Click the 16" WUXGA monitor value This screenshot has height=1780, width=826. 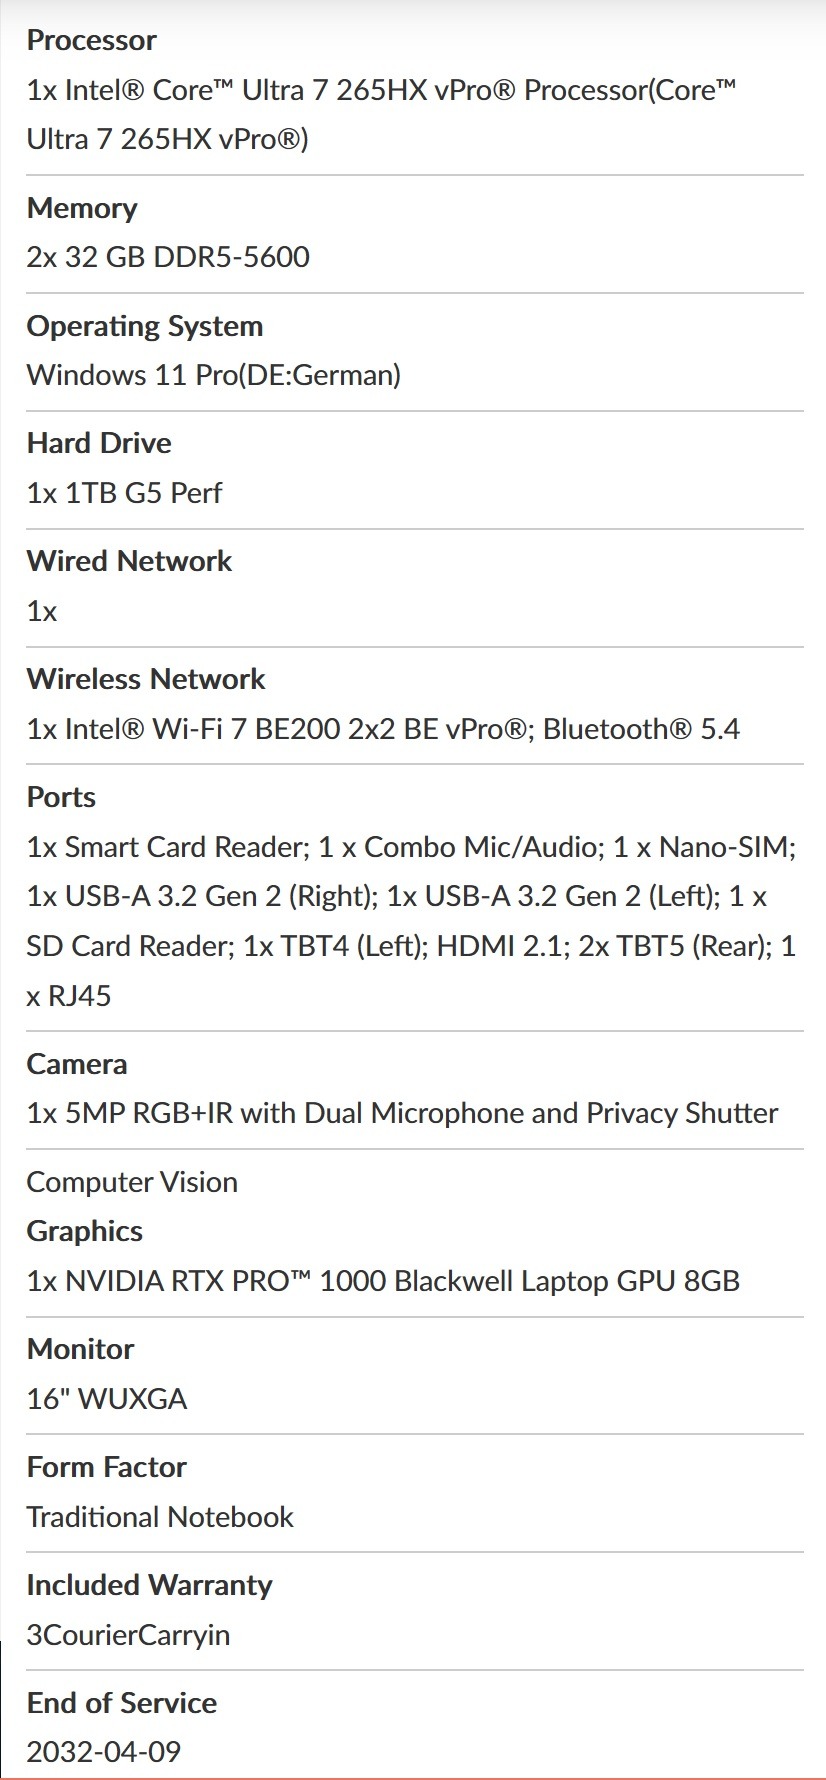click(106, 1398)
